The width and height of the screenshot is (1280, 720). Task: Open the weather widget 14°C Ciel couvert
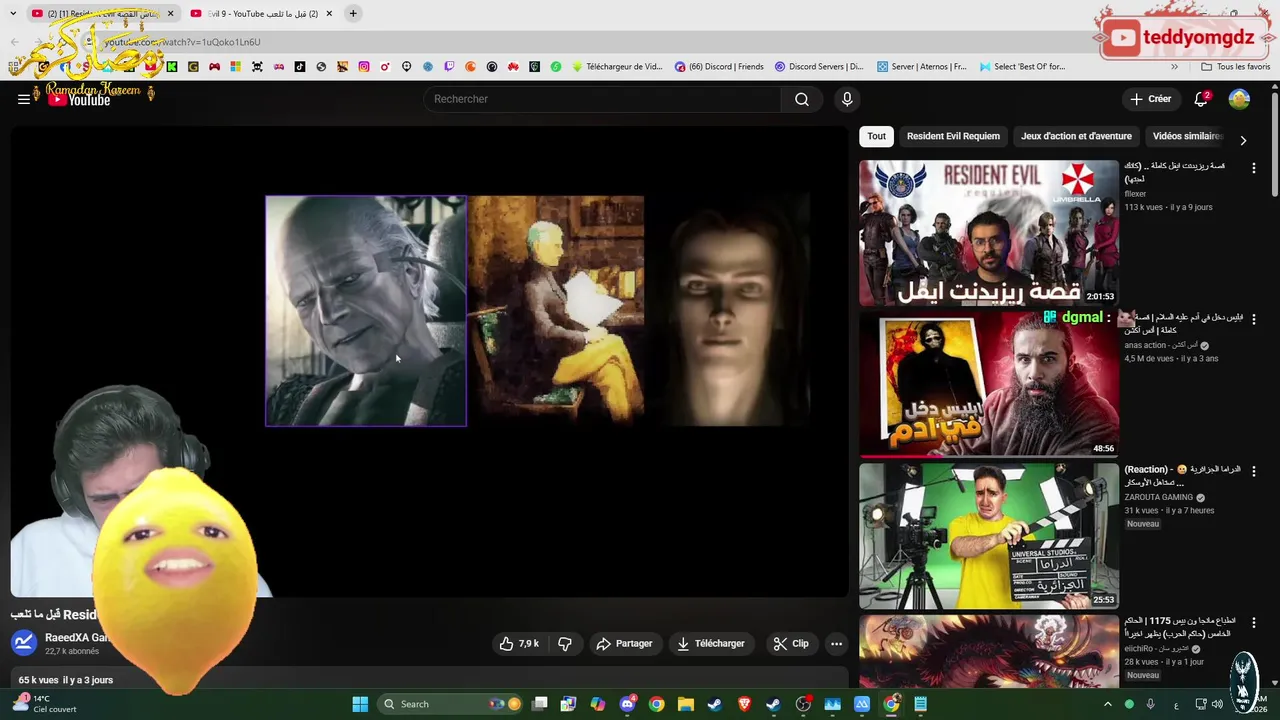45,704
